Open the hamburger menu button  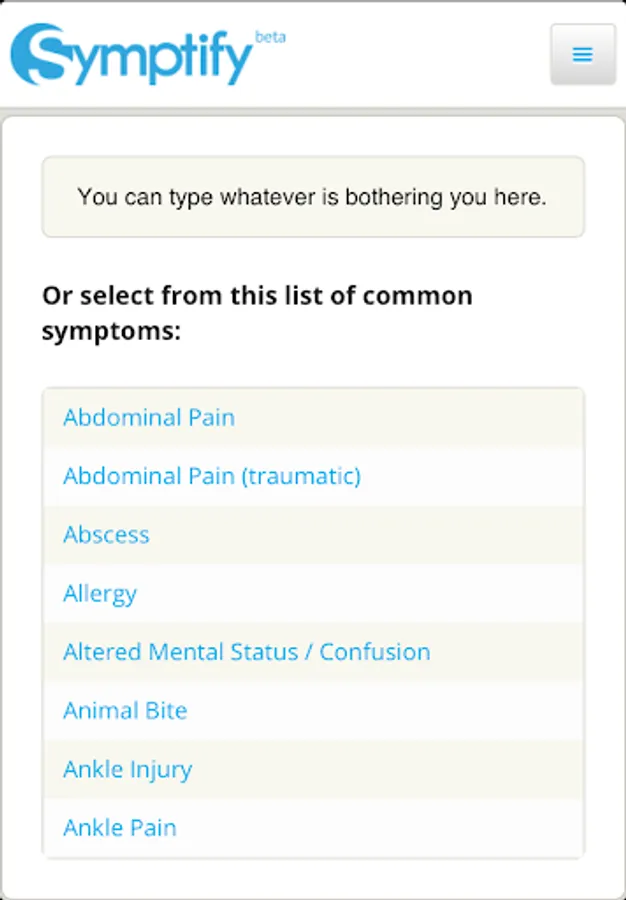(582, 54)
